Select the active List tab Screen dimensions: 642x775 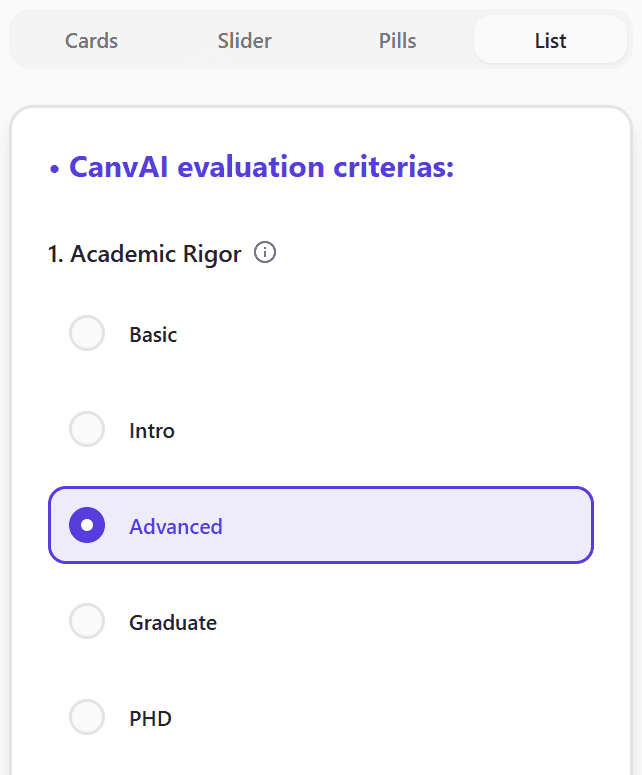tap(550, 41)
